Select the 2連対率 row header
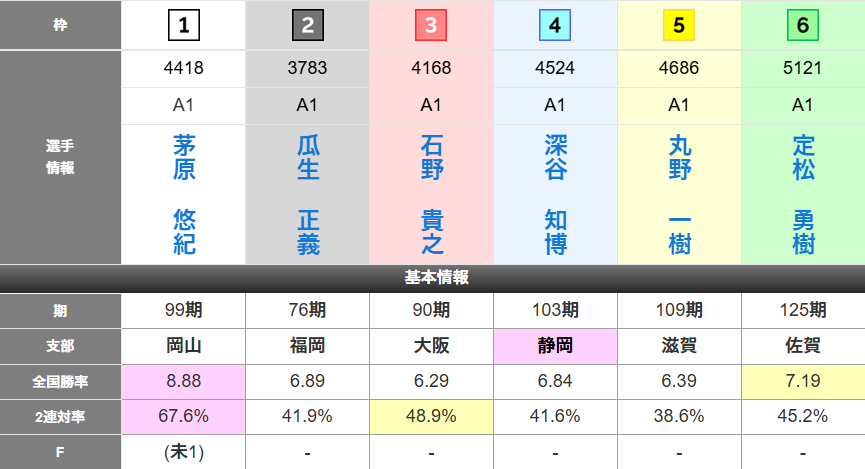865x469 pixels. 60,416
